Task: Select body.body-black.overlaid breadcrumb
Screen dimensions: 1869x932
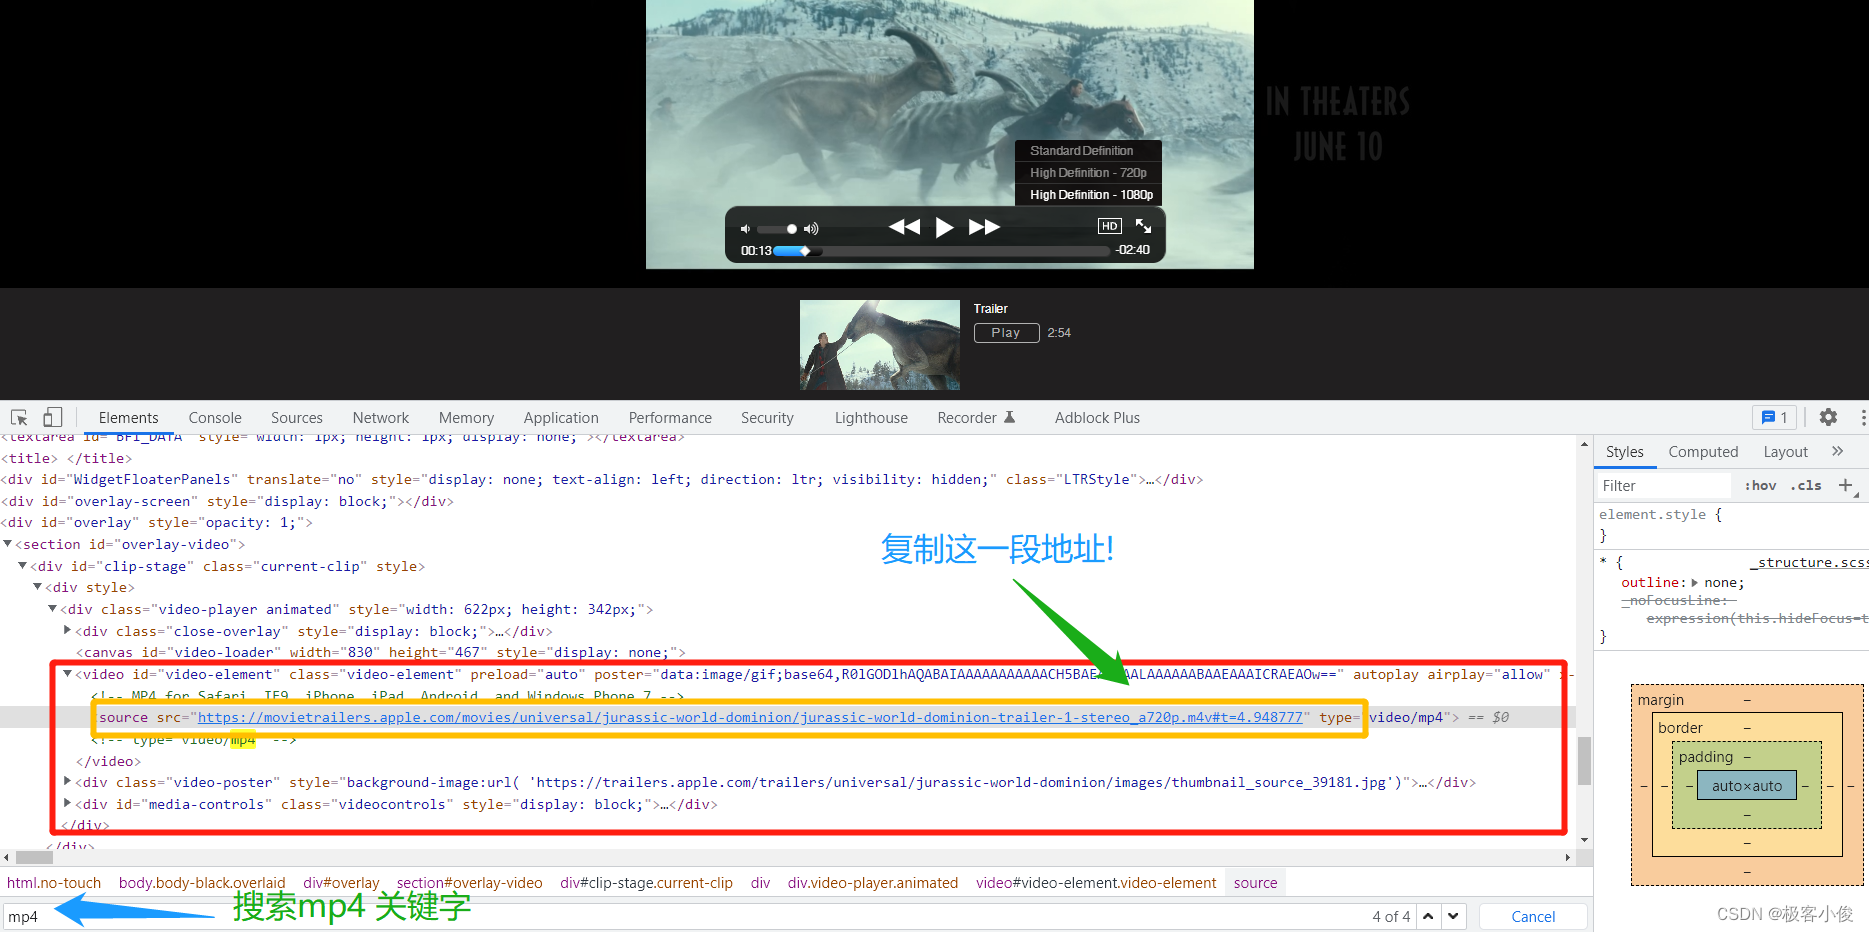Action: click(x=202, y=883)
